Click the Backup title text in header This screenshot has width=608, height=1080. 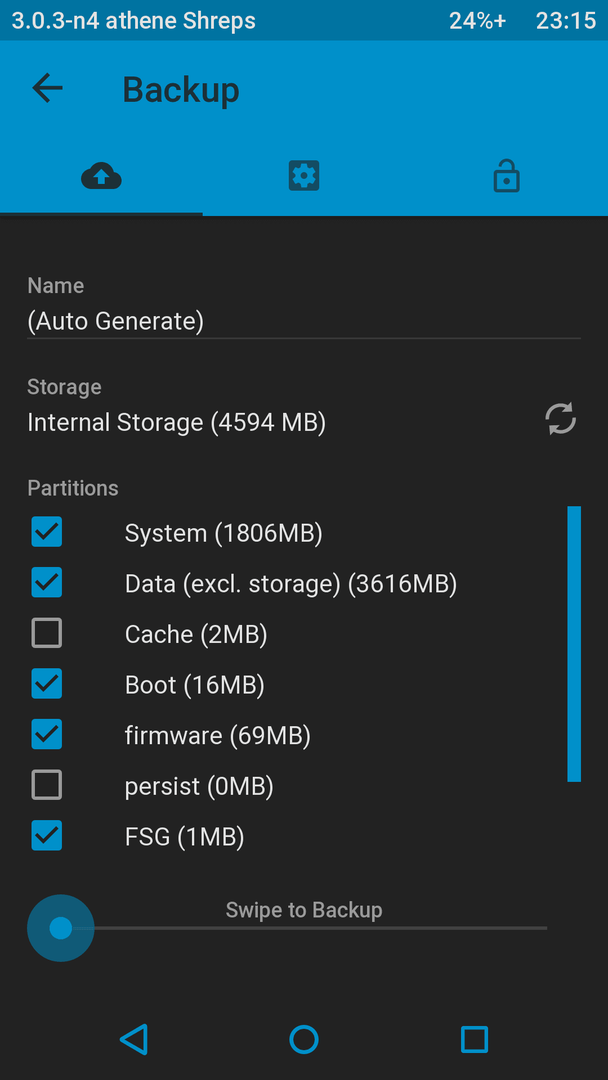181,90
